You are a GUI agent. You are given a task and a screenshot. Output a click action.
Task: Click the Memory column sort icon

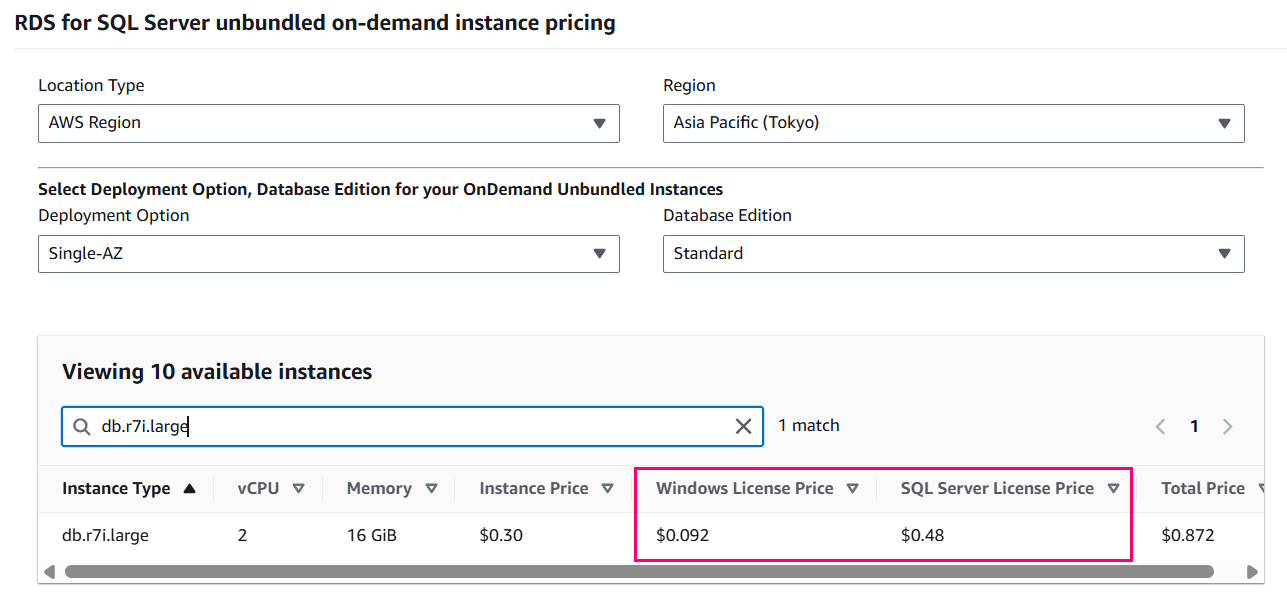(x=431, y=488)
